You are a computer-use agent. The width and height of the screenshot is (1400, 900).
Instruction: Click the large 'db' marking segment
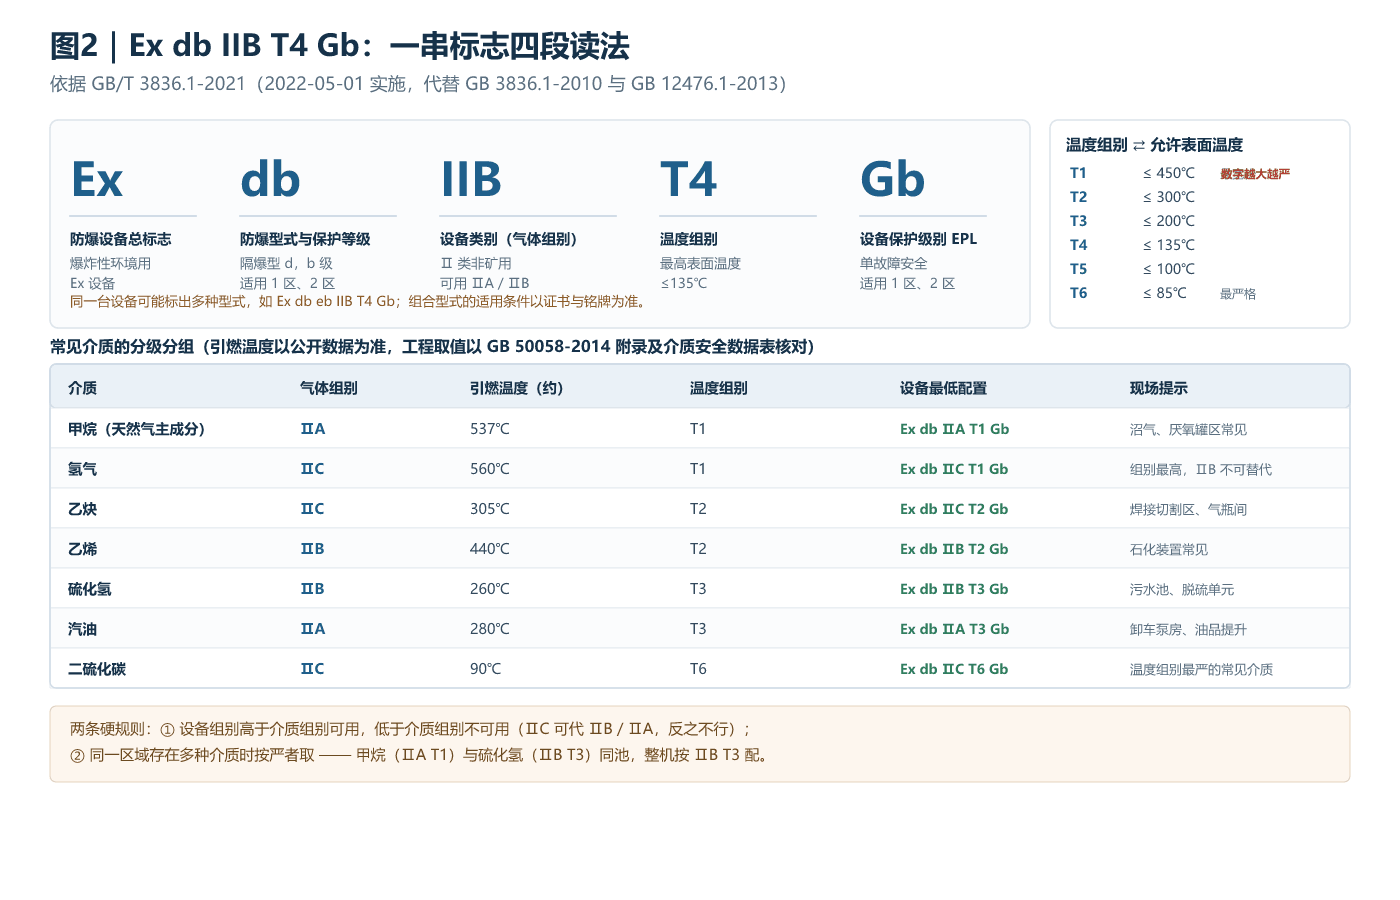point(270,180)
